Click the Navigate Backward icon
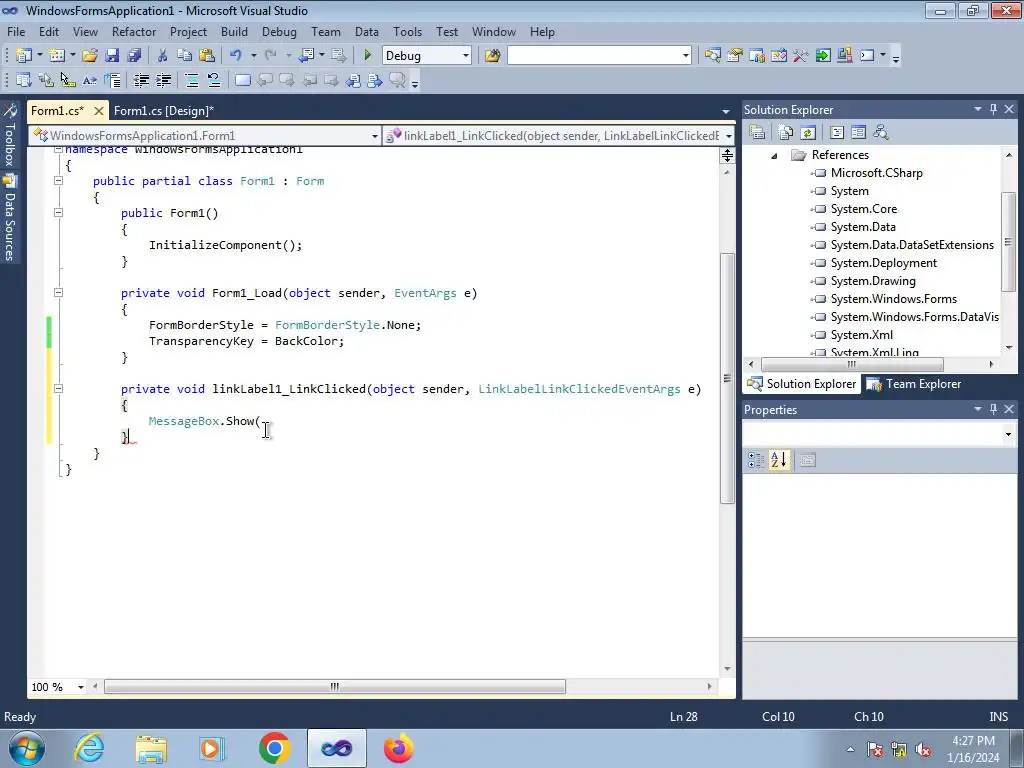The height and width of the screenshot is (768, 1024). 306,56
